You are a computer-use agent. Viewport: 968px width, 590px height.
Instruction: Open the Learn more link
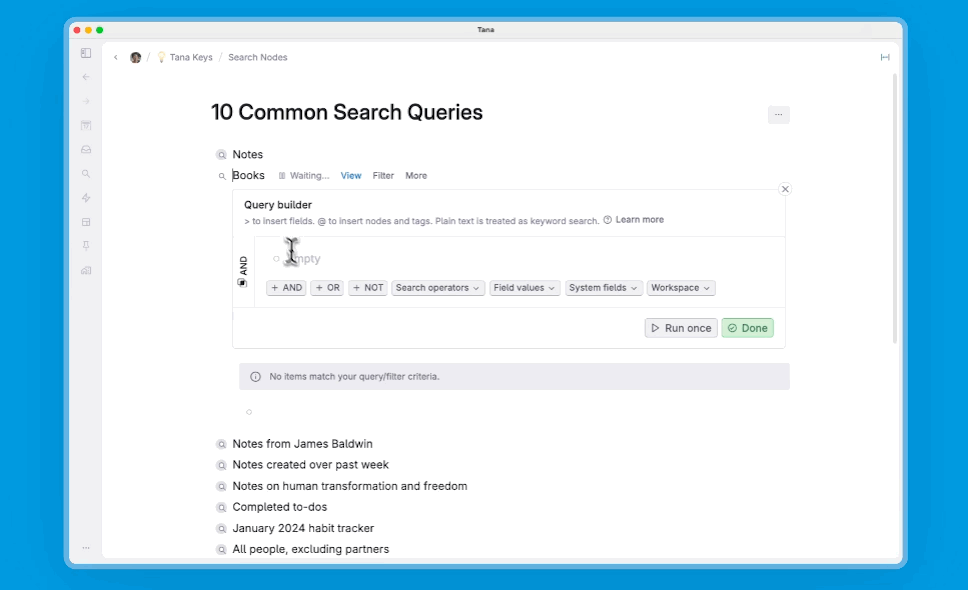coord(640,220)
